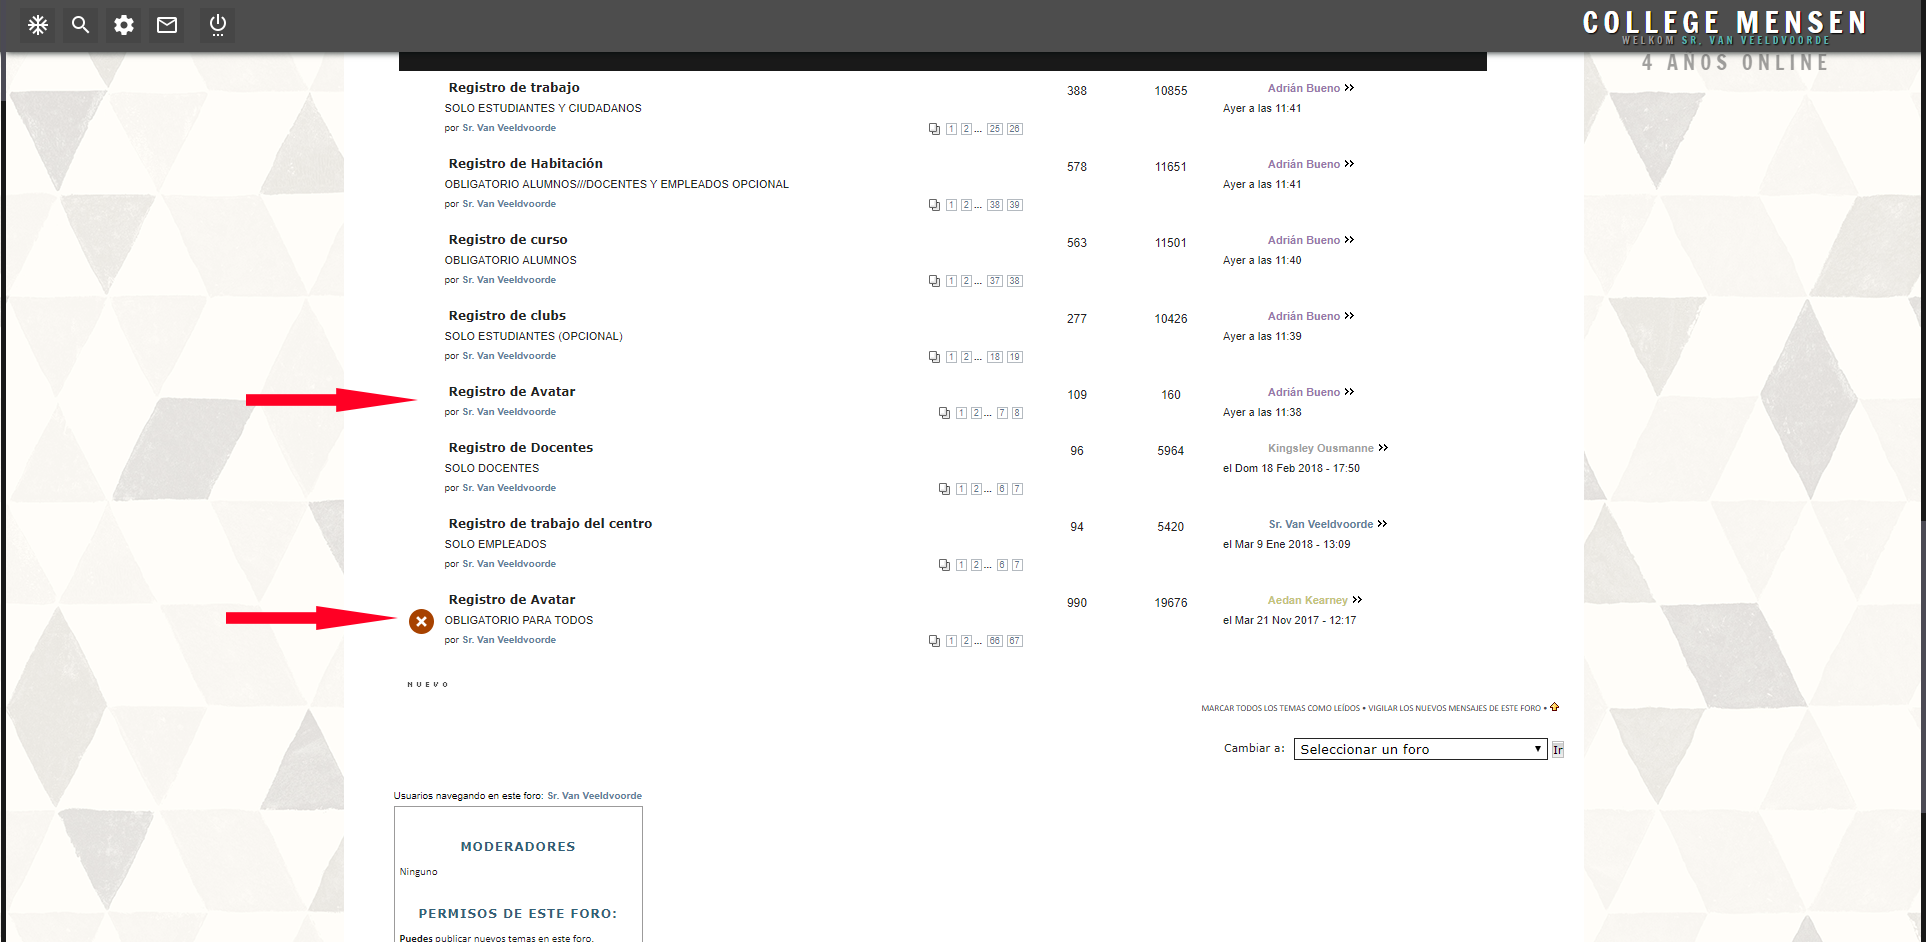Open page 25 of Registro de trabajo
This screenshot has height=942, width=1926.
tap(995, 129)
